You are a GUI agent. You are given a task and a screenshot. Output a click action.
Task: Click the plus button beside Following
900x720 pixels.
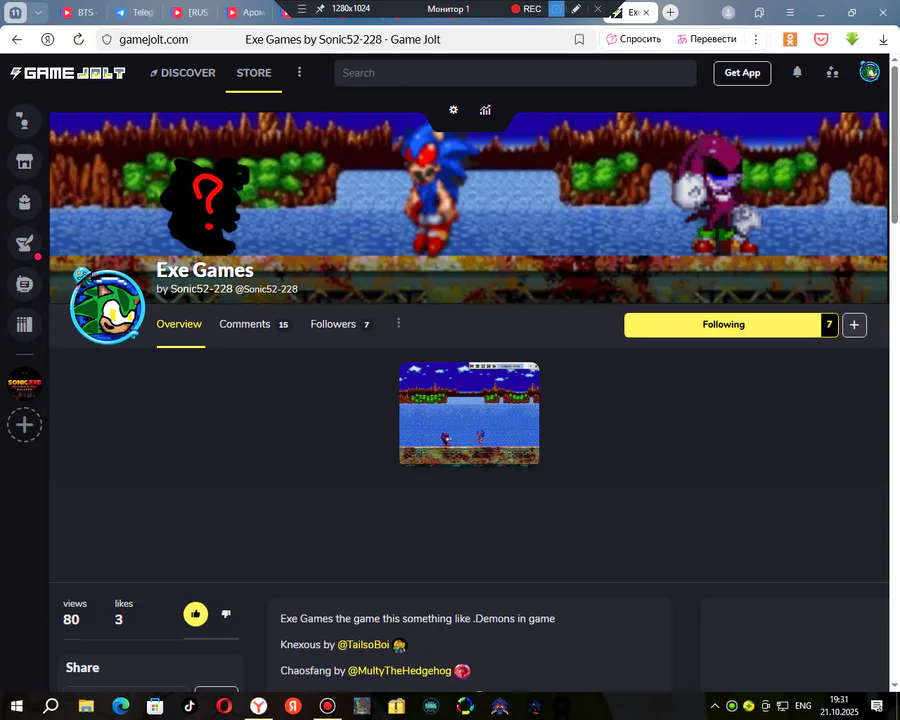(854, 325)
